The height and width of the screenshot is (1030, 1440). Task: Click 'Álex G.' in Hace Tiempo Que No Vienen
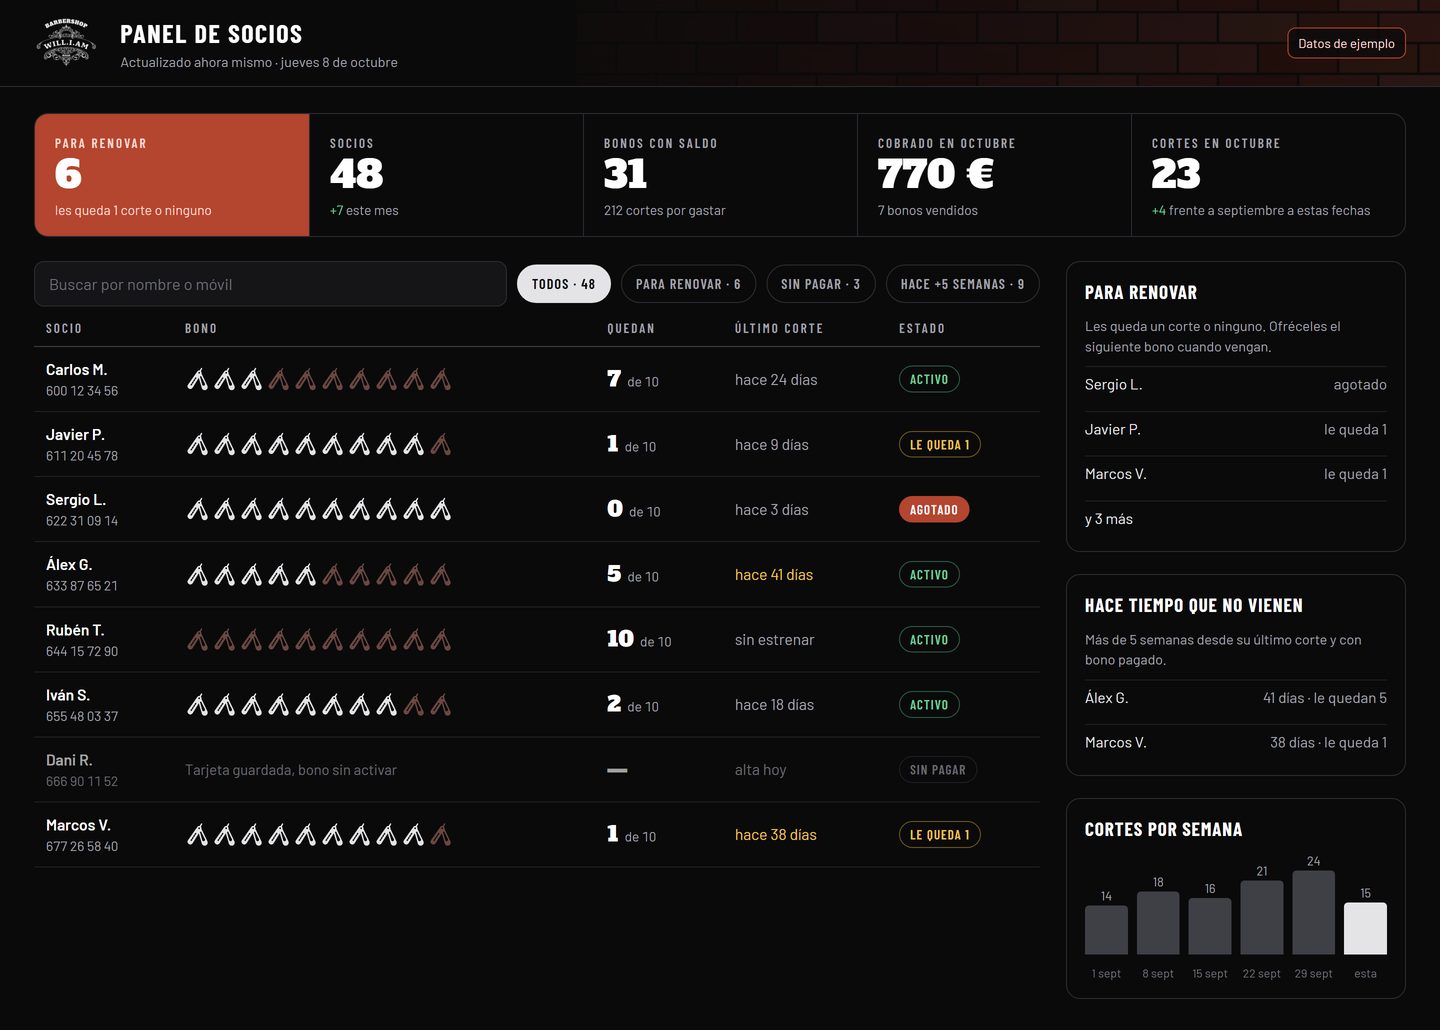(1107, 698)
